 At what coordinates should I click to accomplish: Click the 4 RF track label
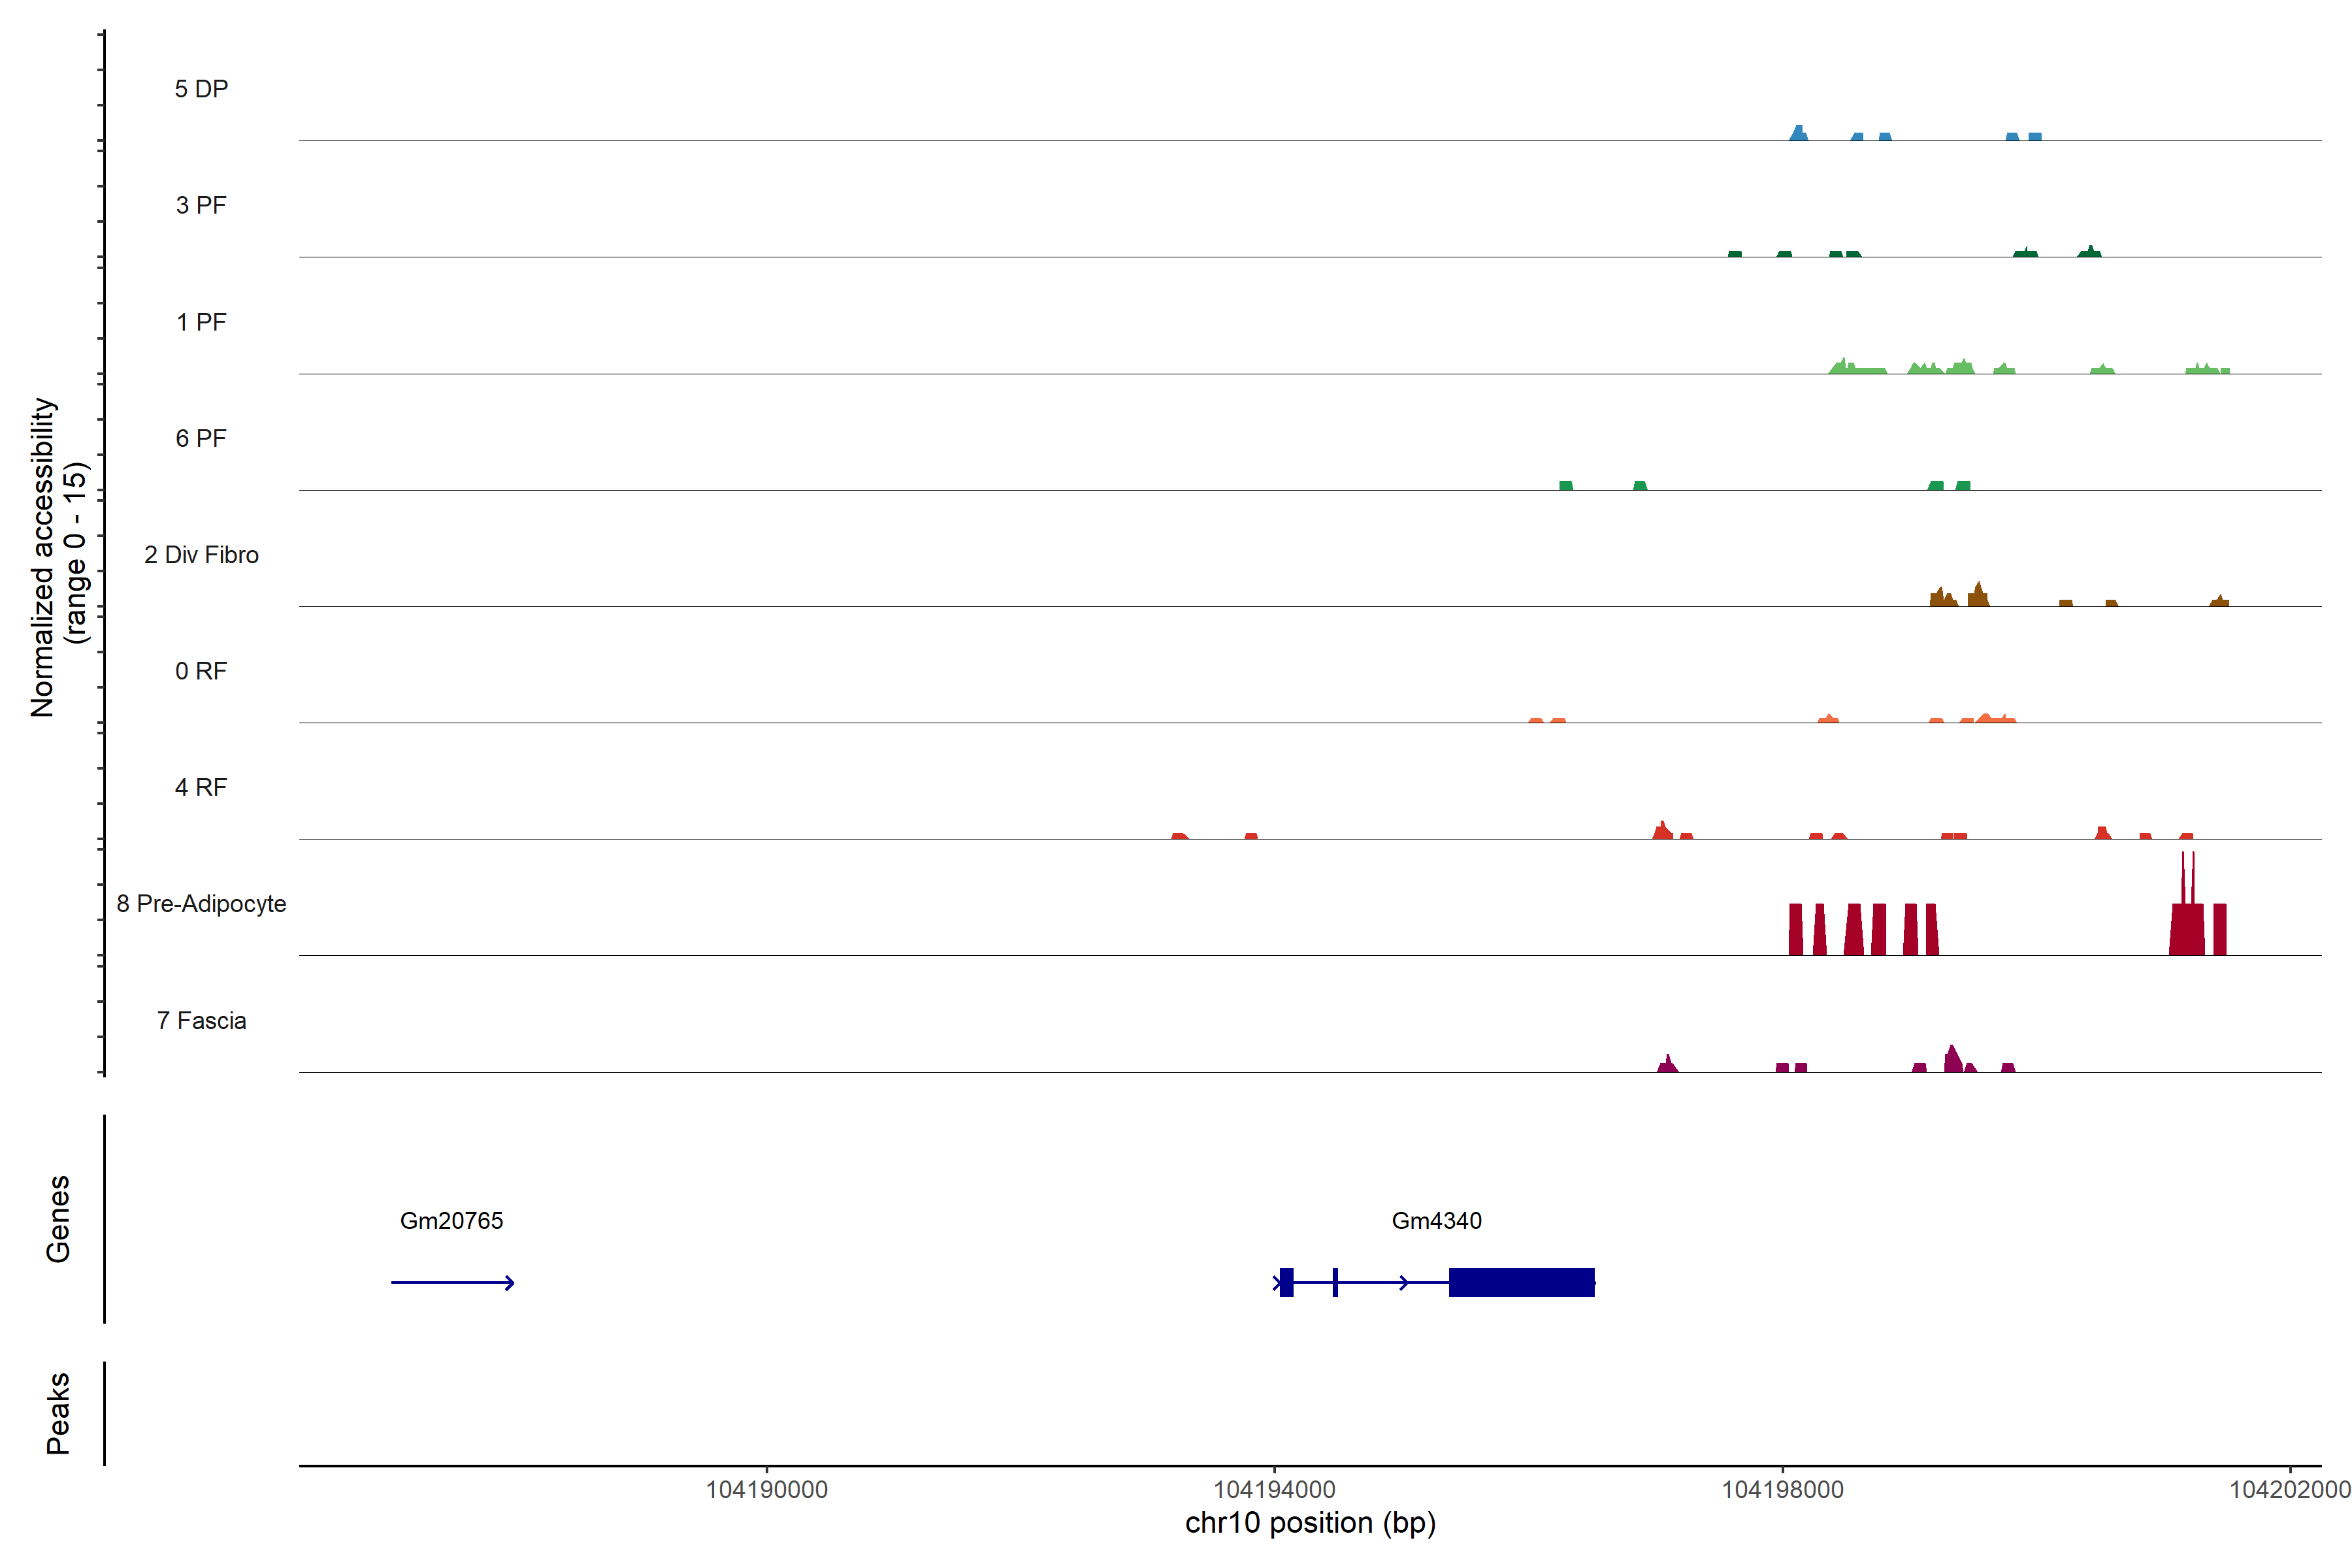(x=201, y=787)
